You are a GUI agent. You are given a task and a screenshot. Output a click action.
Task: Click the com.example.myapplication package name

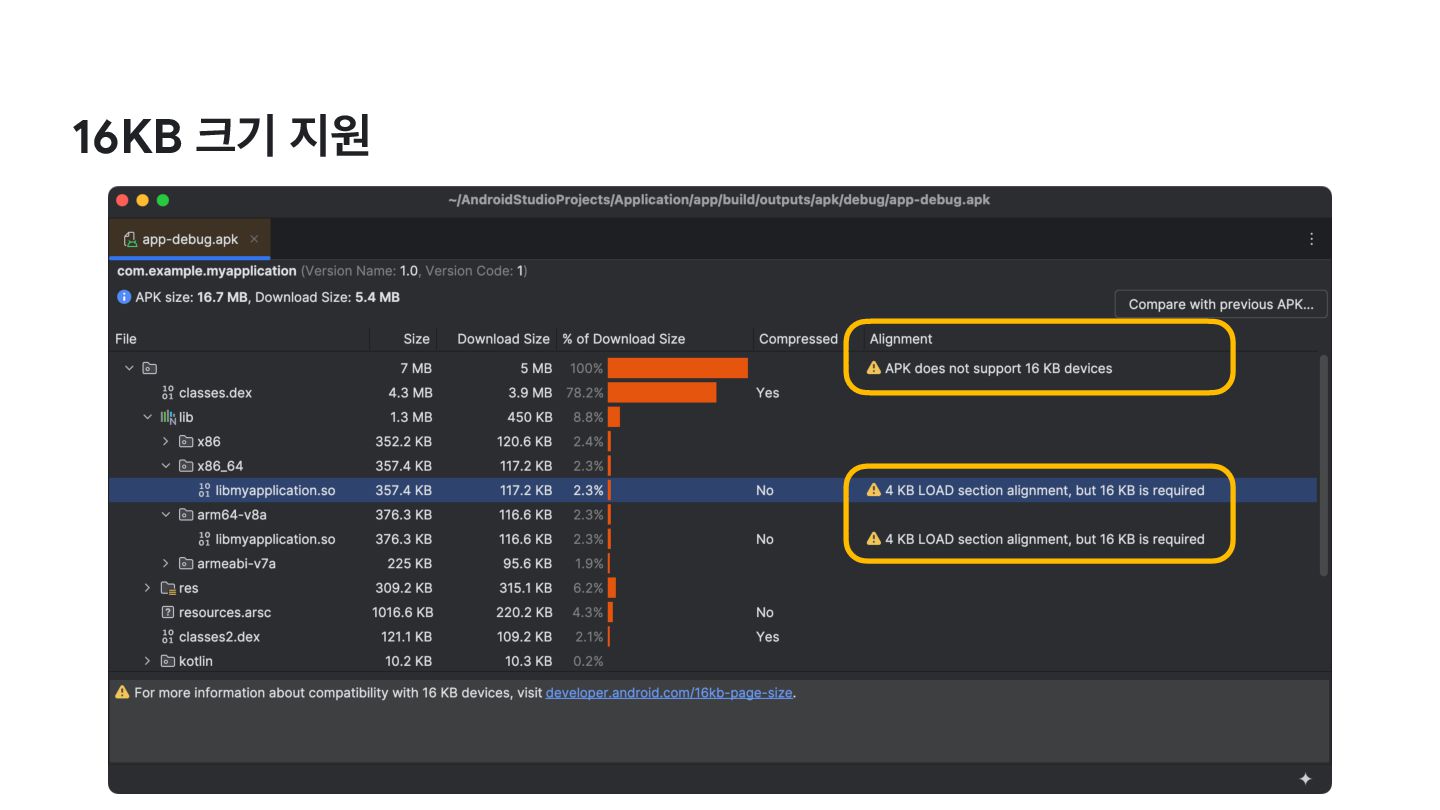(207, 271)
